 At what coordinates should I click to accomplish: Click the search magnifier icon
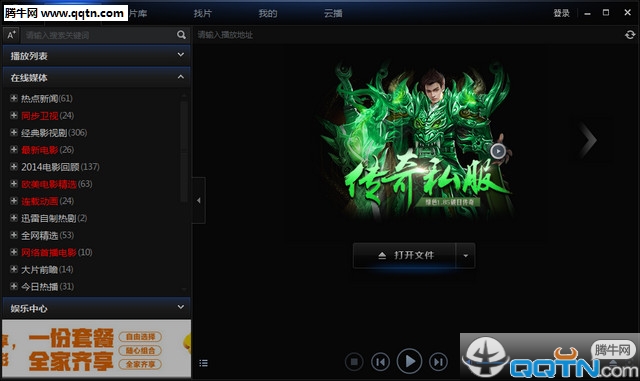pyautogui.click(x=181, y=35)
